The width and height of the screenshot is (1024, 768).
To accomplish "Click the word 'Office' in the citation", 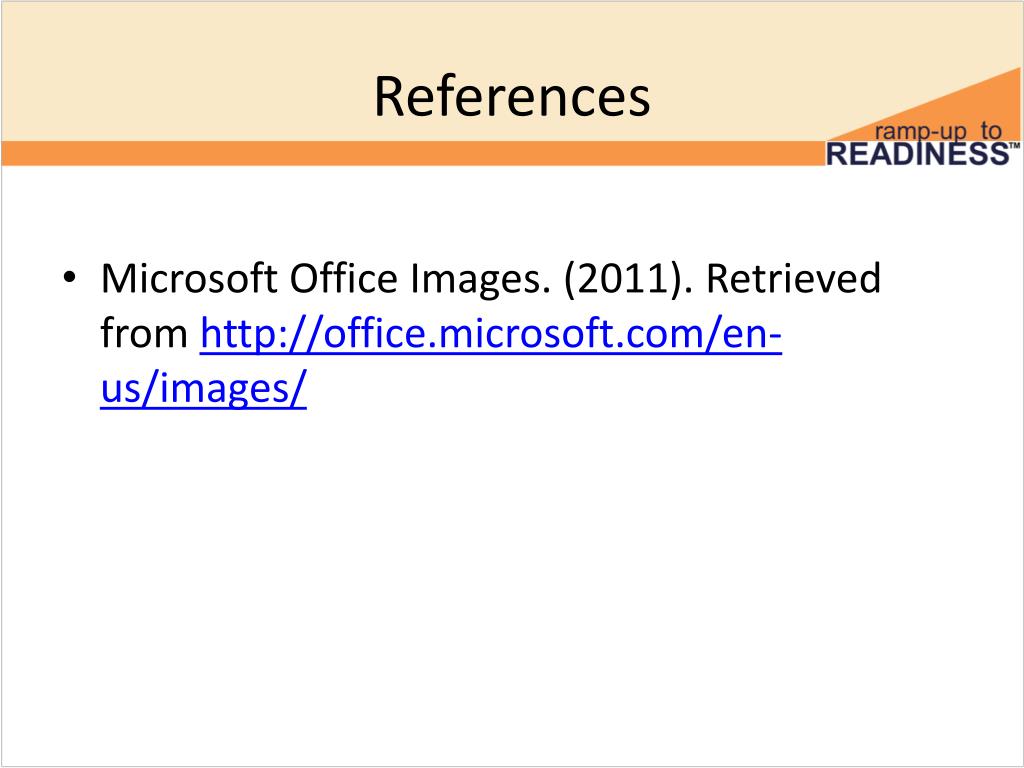I will click(344, 278).
